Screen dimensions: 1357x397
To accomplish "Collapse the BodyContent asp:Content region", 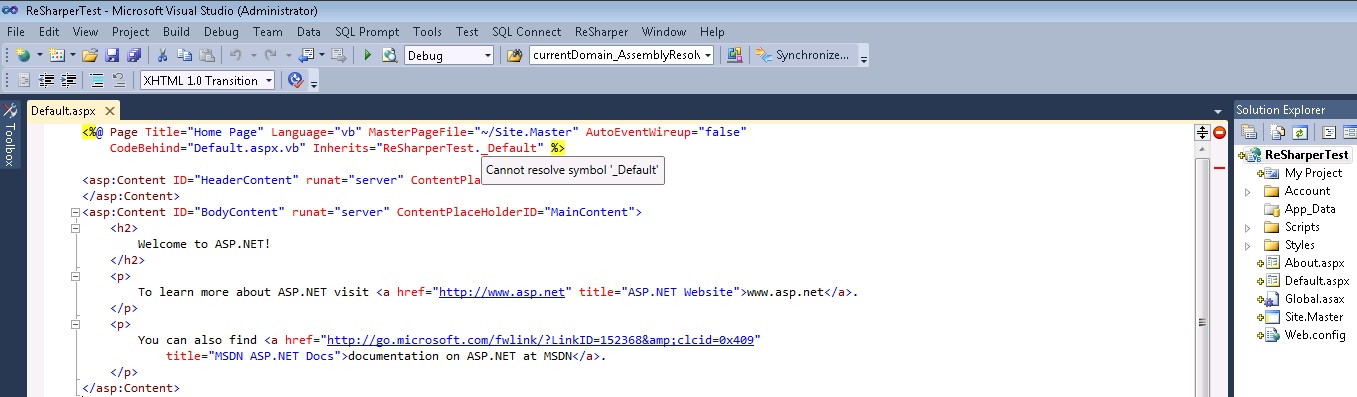I will click(75, 212).
